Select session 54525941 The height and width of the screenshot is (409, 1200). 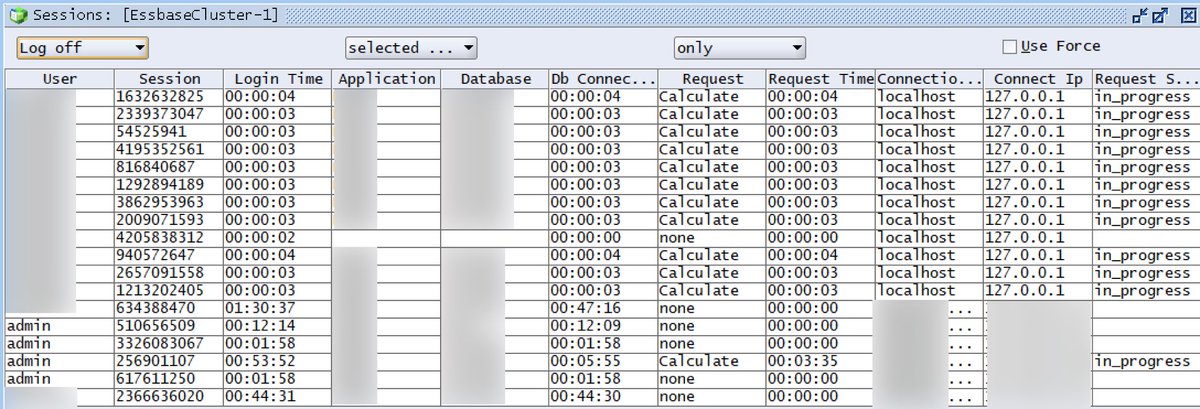coord(151,132)
